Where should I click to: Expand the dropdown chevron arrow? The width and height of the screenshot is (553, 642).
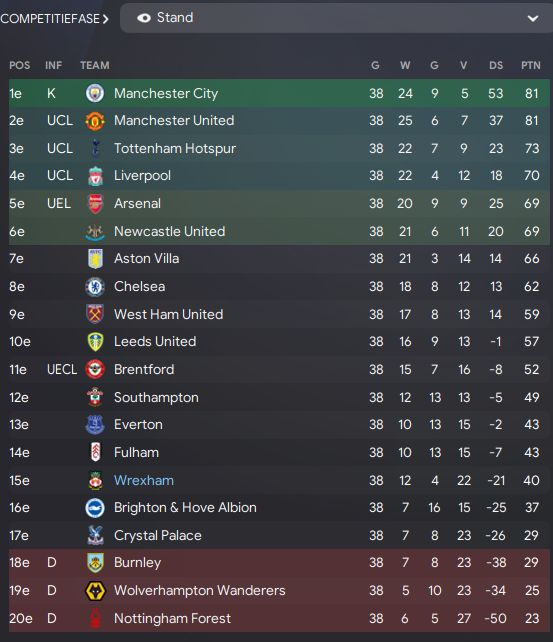click(x=533, y=18)
